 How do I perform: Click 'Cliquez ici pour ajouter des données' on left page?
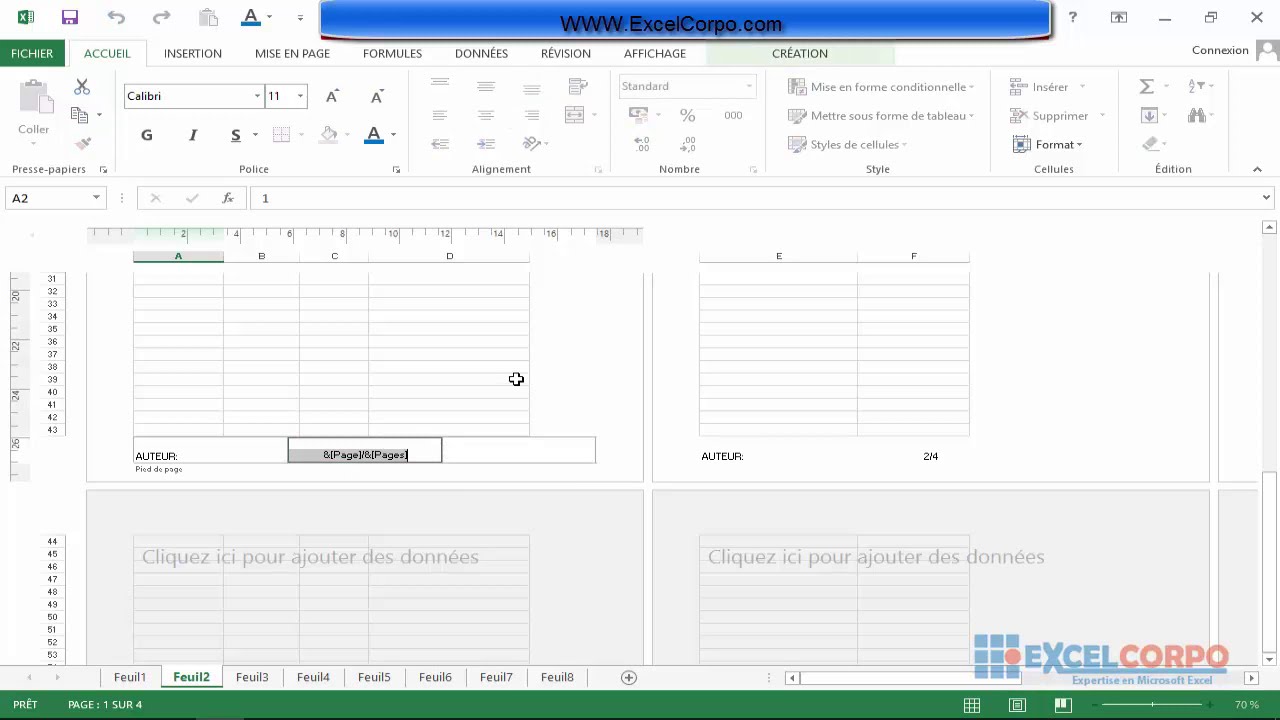[x=310, y=557]
